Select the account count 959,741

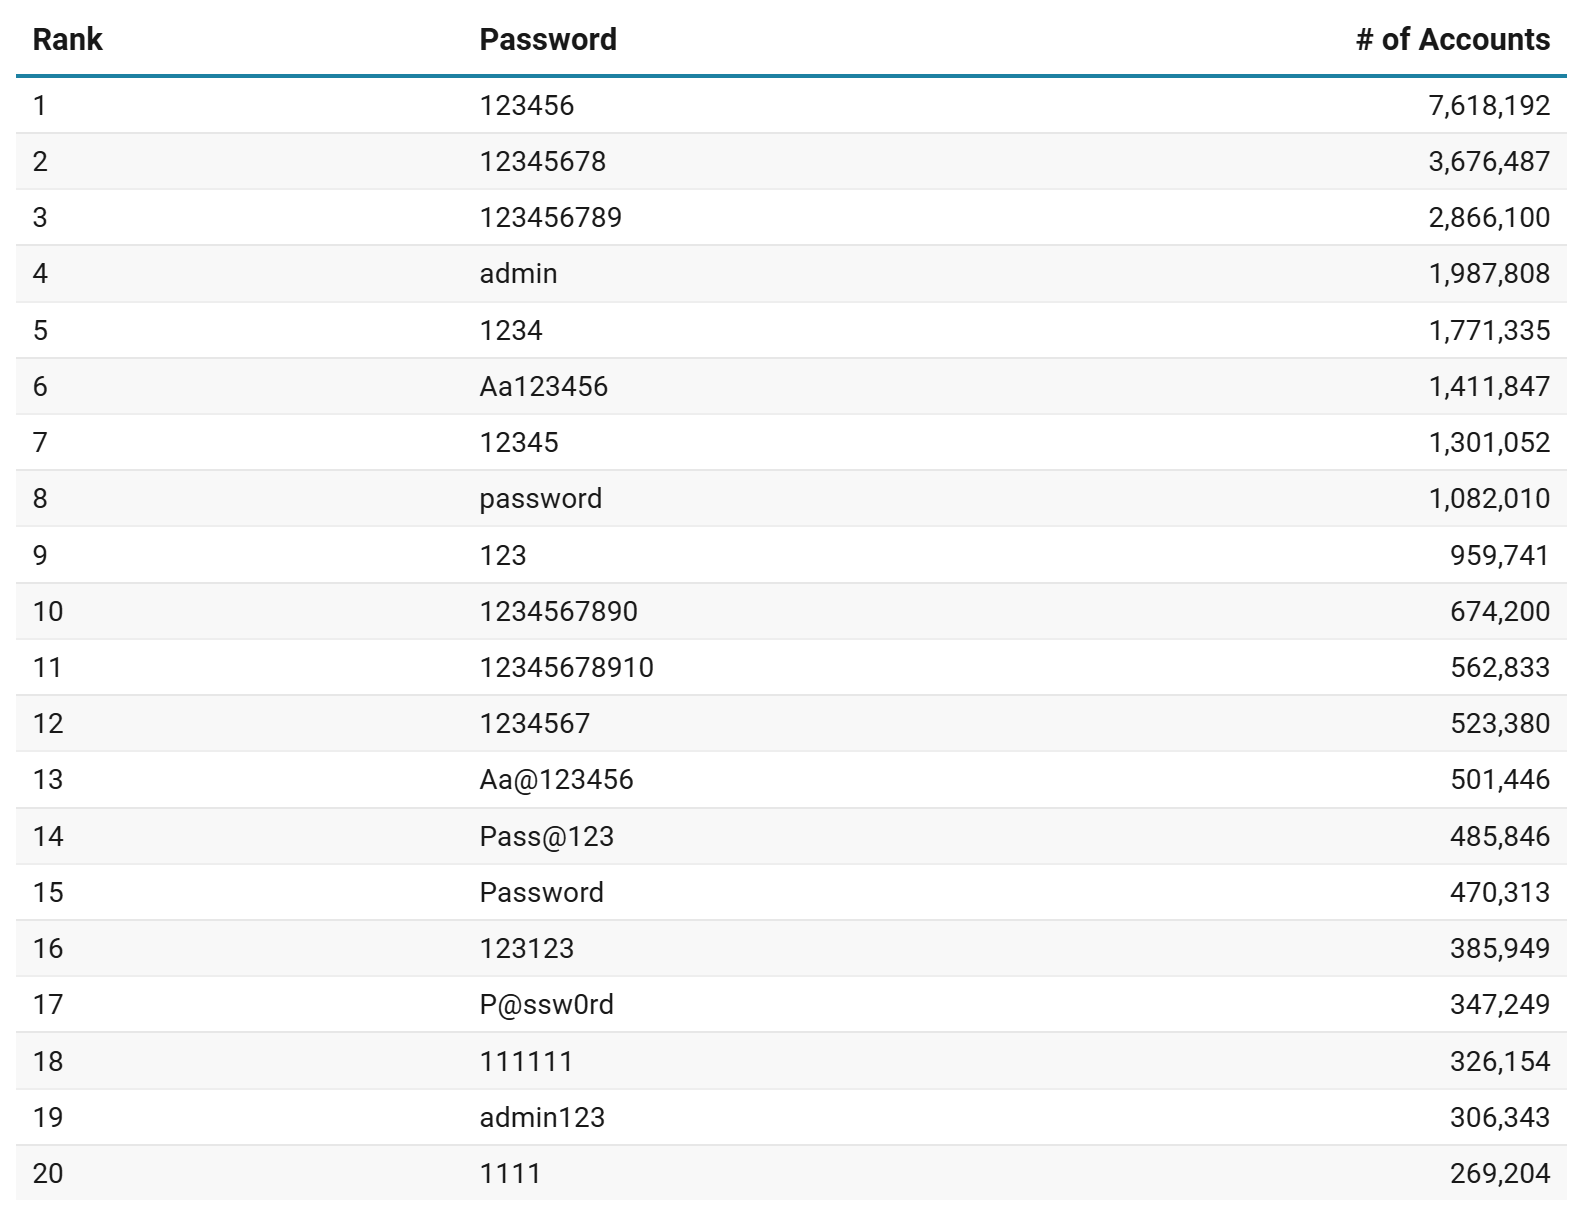point(1499,555)
